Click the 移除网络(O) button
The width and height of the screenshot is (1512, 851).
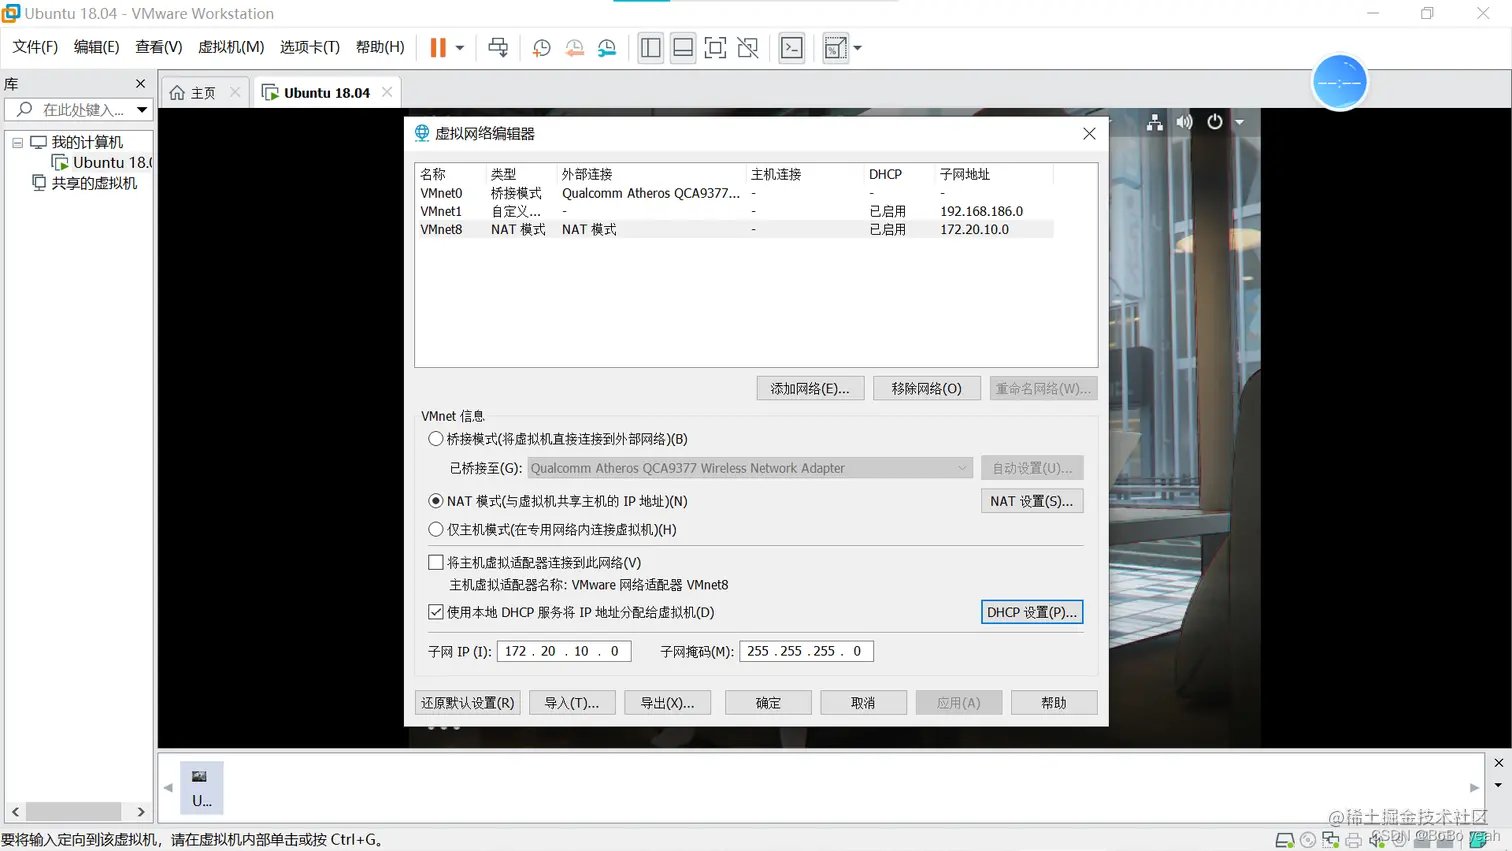(926, 388)
